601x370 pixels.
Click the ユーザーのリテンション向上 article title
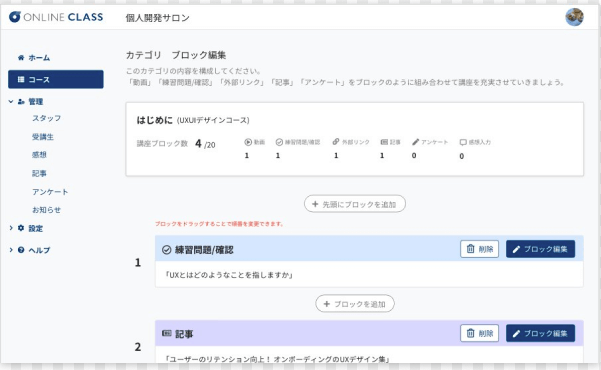[278, 359]
